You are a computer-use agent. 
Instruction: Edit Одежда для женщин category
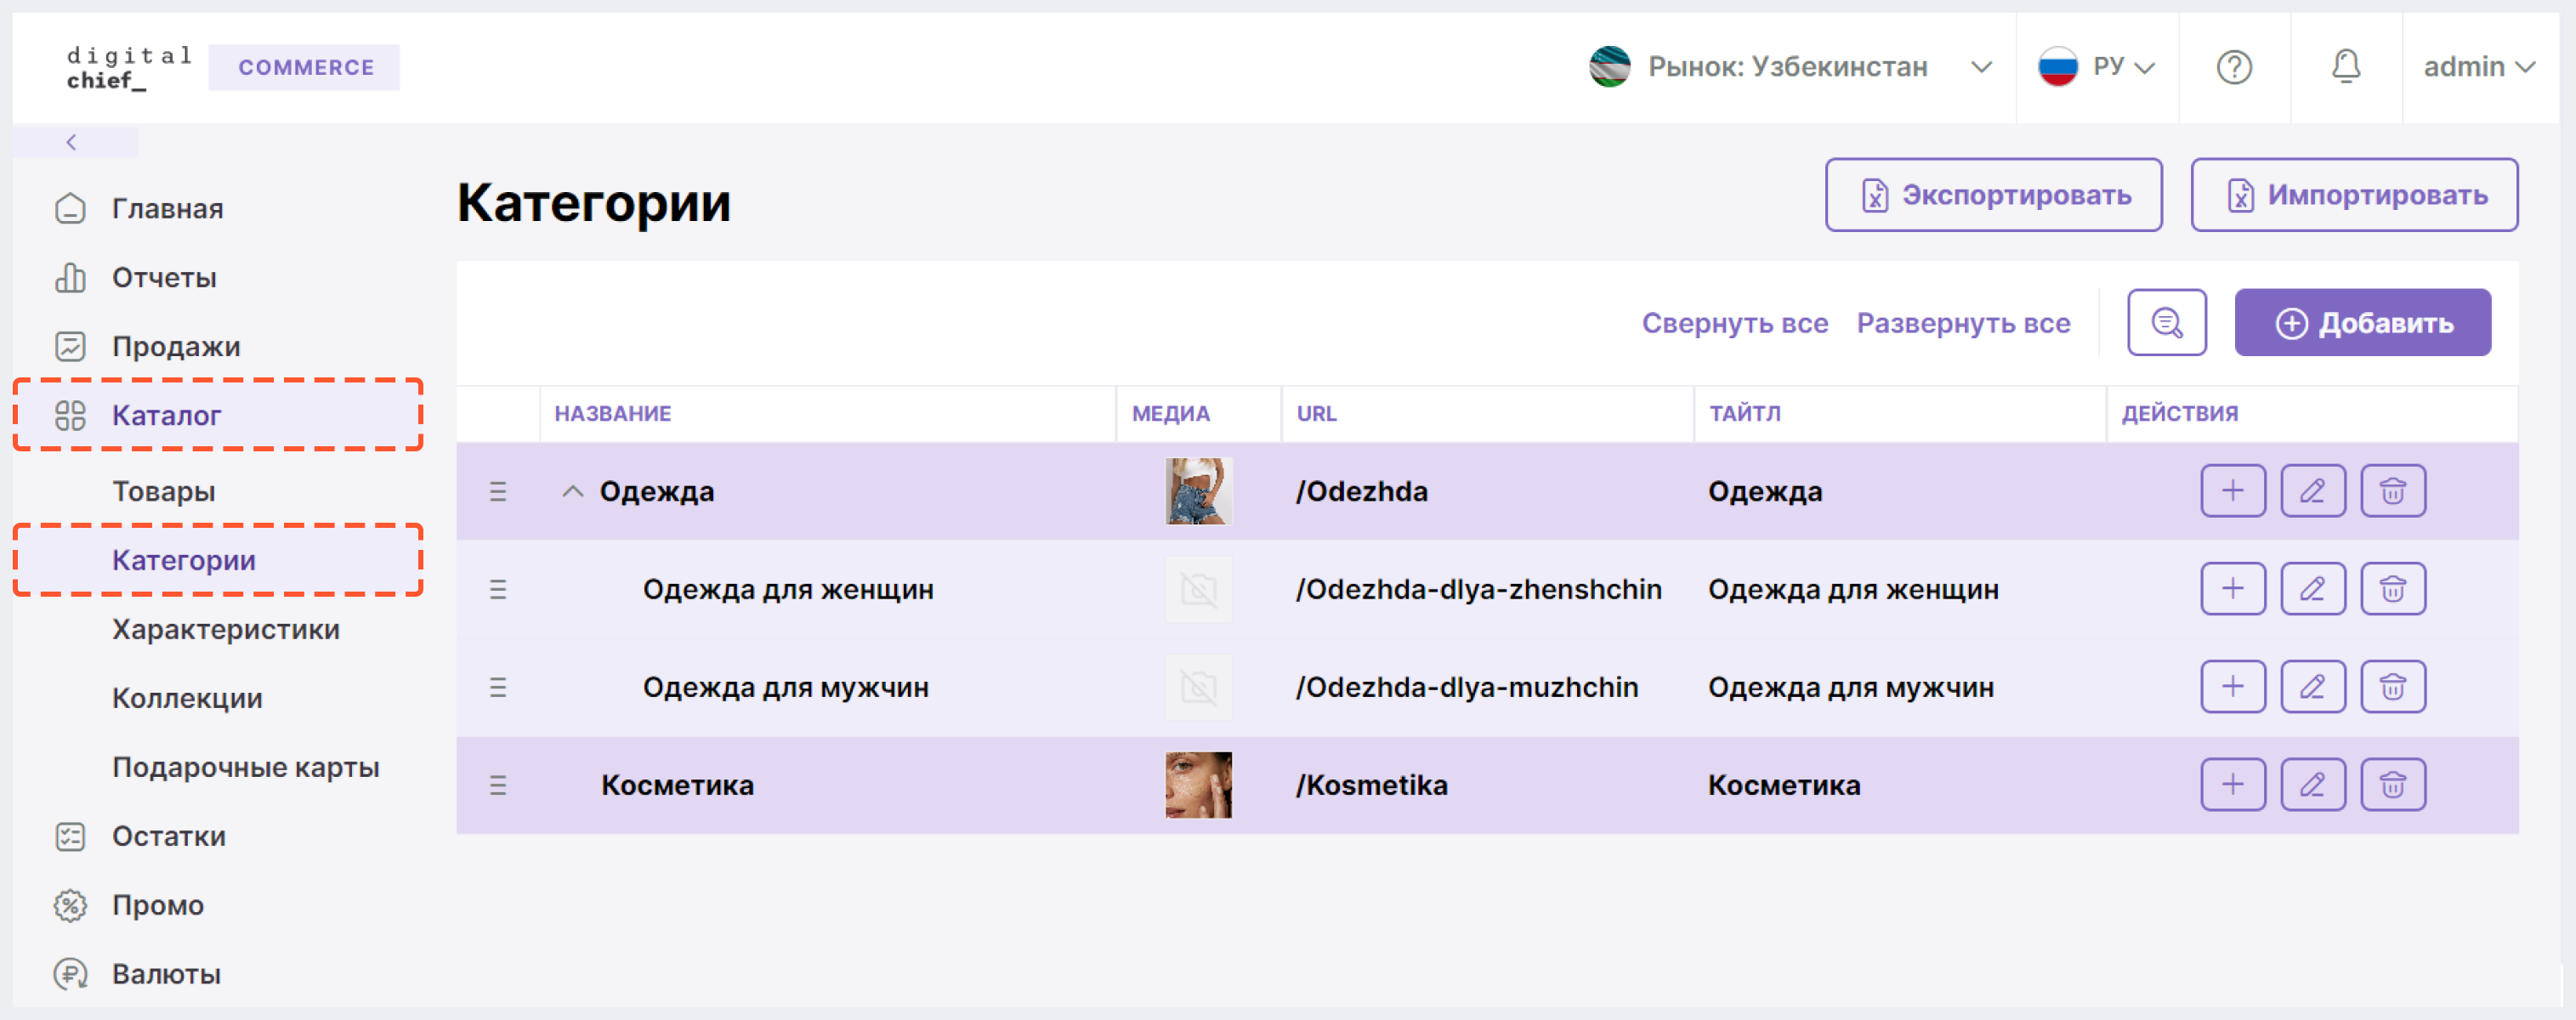click(x=2312, y=589)
